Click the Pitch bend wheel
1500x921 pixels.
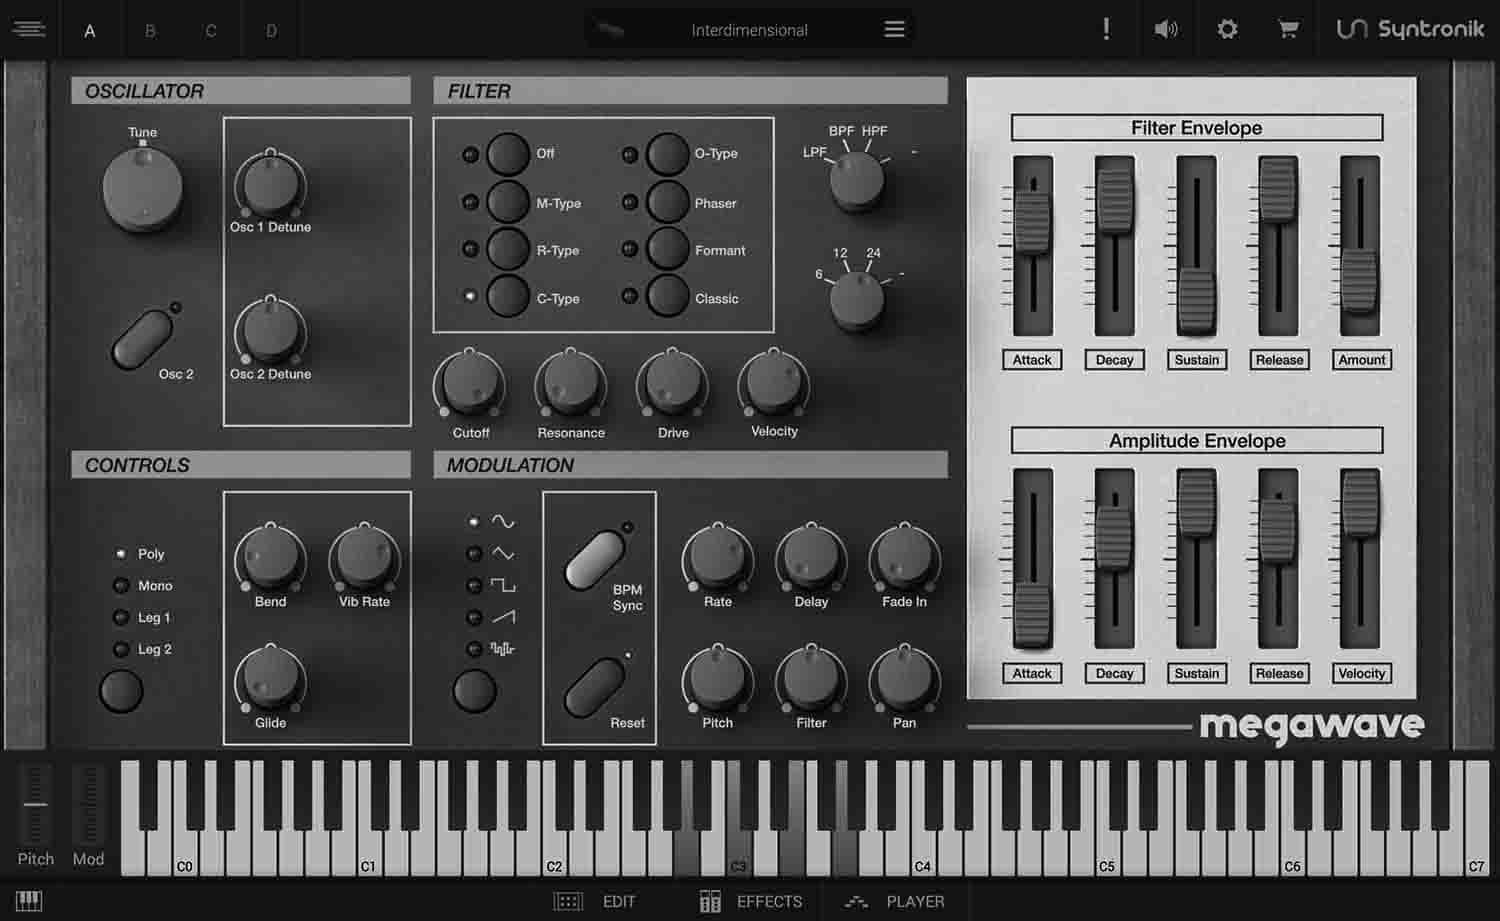point(35,804)
